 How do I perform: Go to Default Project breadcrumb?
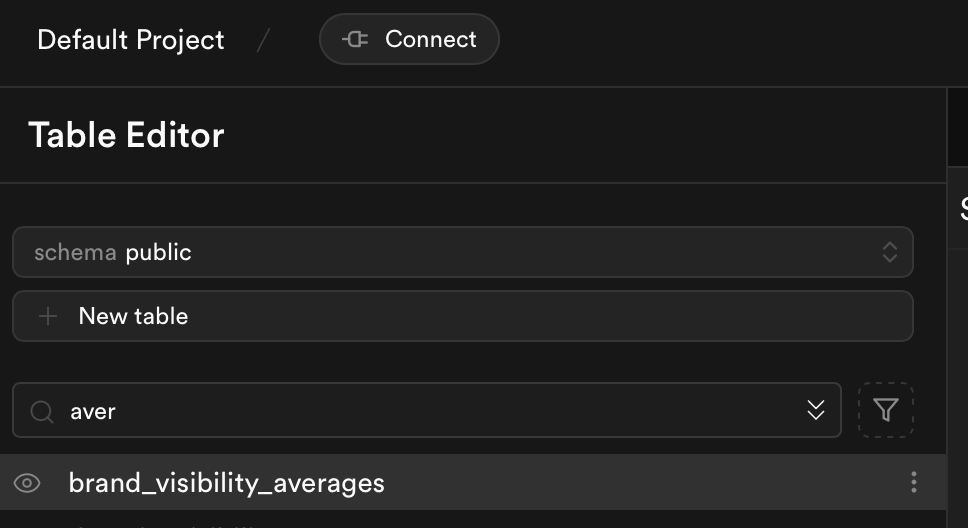click(x=131, y=40)
